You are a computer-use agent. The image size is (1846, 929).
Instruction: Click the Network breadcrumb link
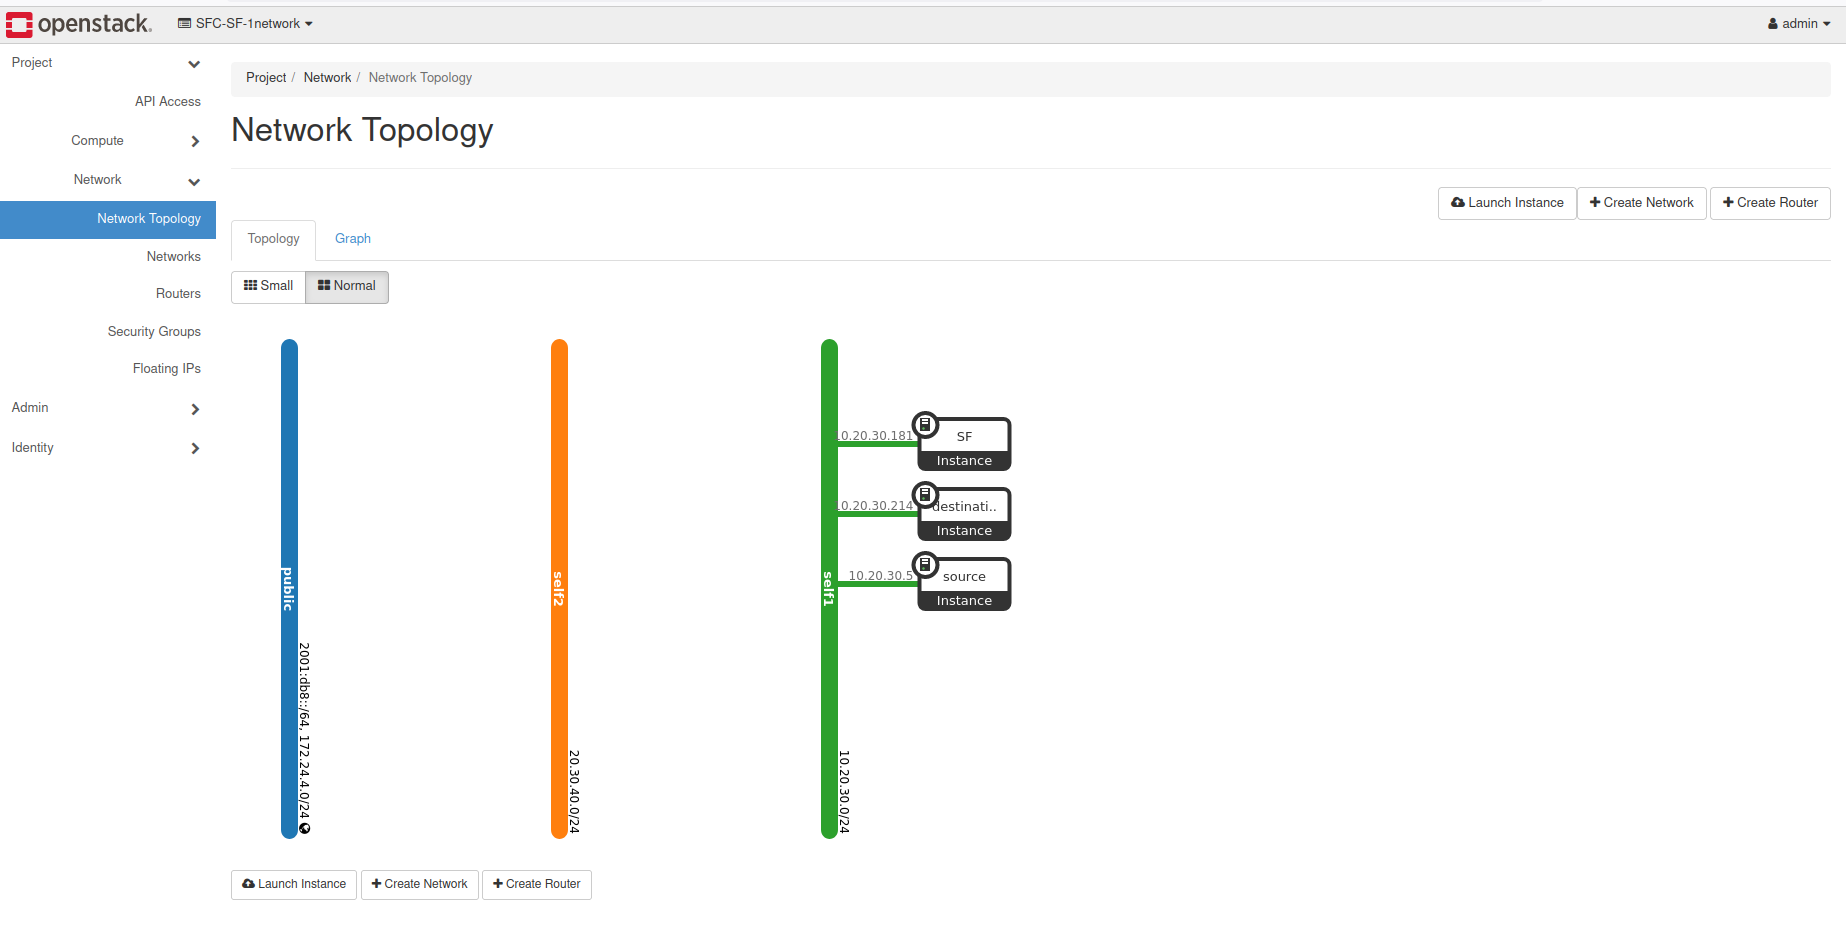[327, 78]
